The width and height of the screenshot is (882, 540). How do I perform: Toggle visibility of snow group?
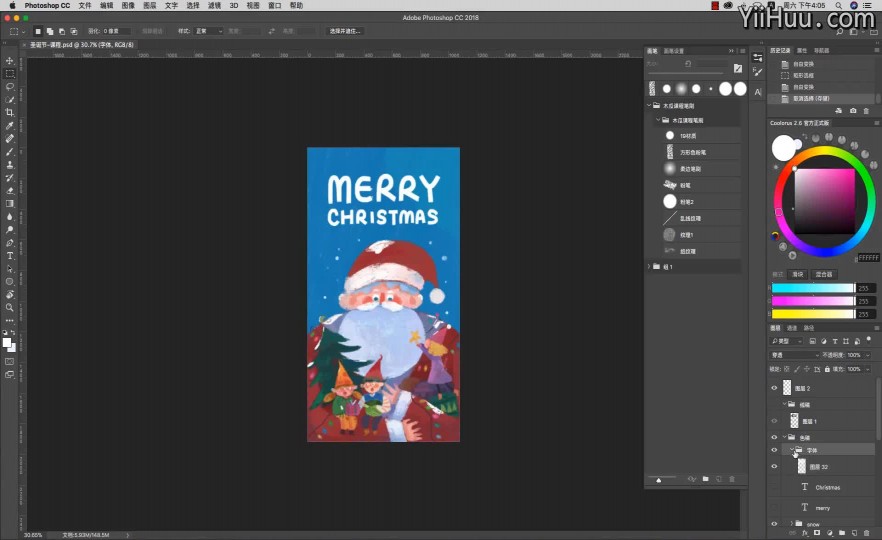[774, 524]
